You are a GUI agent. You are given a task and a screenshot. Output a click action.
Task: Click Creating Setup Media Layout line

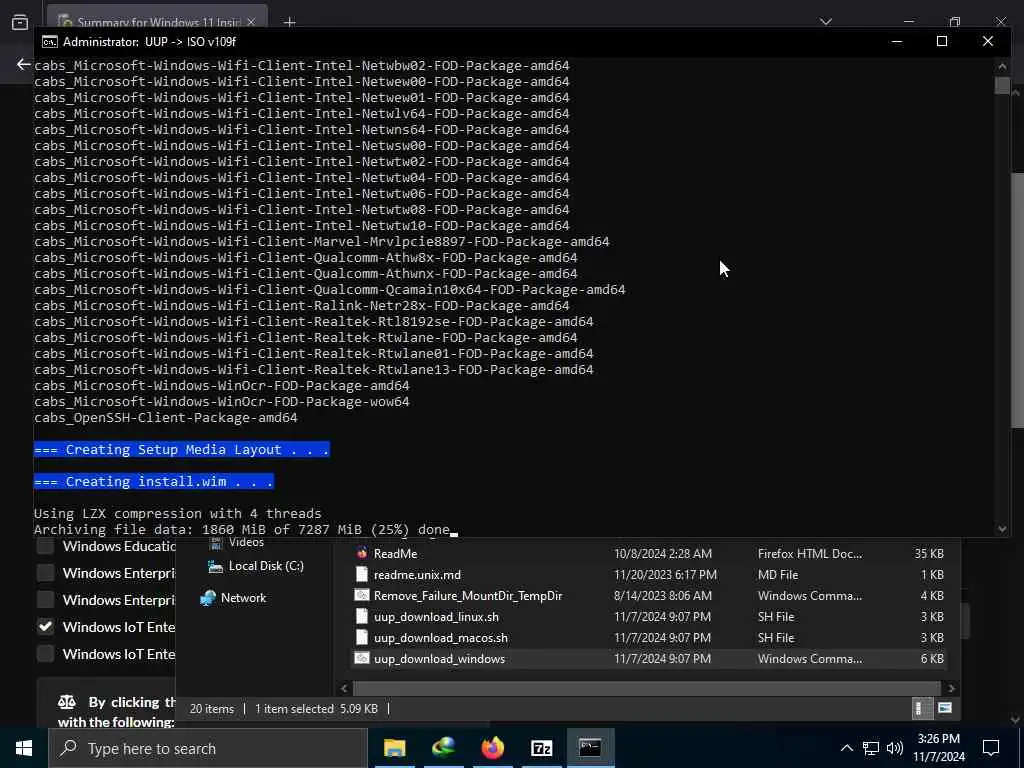pyautogui.click(x=182, y=450)
